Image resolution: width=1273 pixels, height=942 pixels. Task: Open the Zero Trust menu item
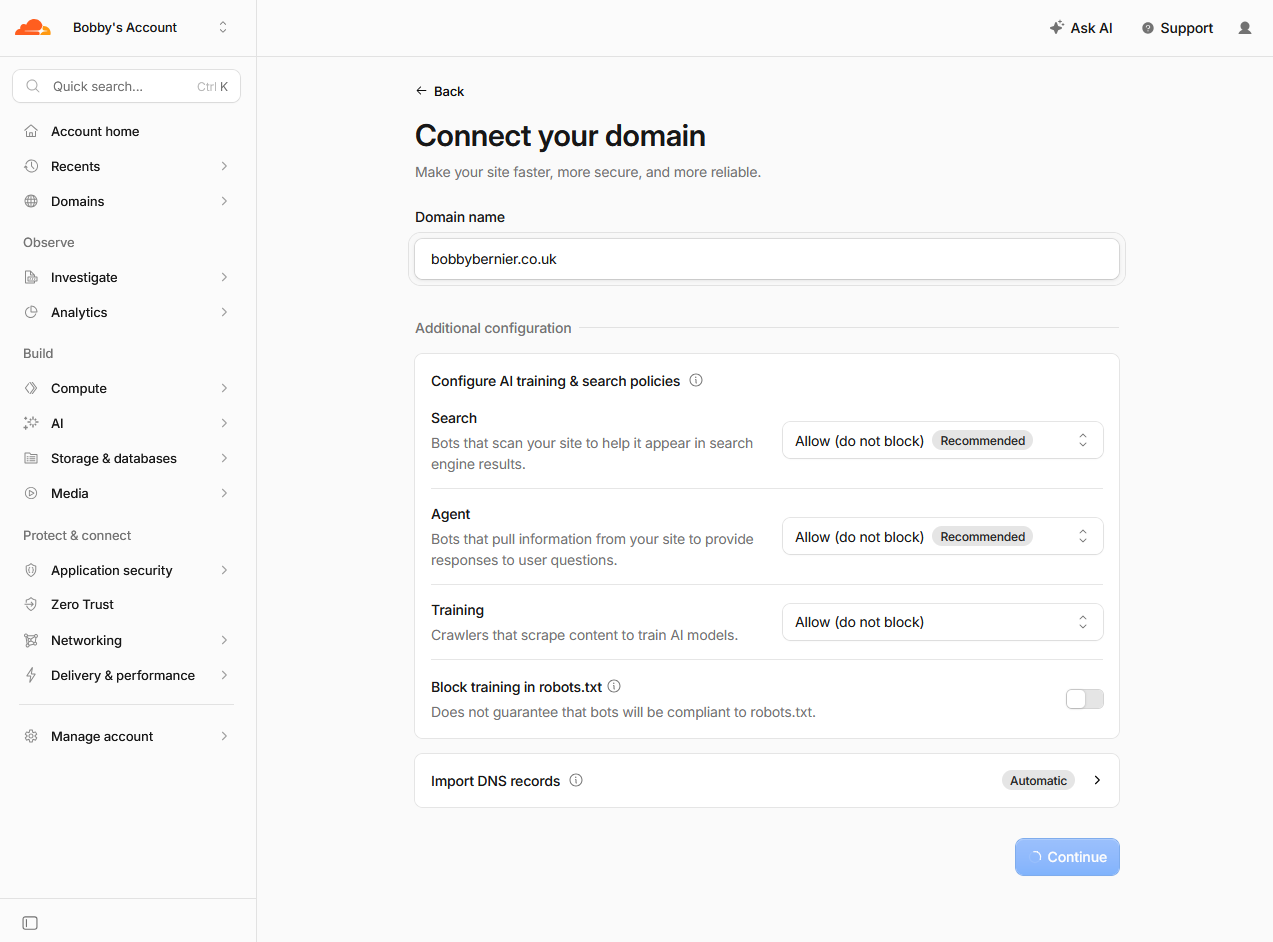tap(126, 604)
